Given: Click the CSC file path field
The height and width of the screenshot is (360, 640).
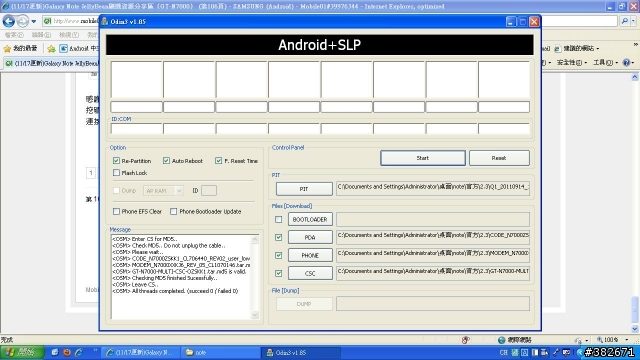Looking at the screenshot, I should [x=433, y=273].
